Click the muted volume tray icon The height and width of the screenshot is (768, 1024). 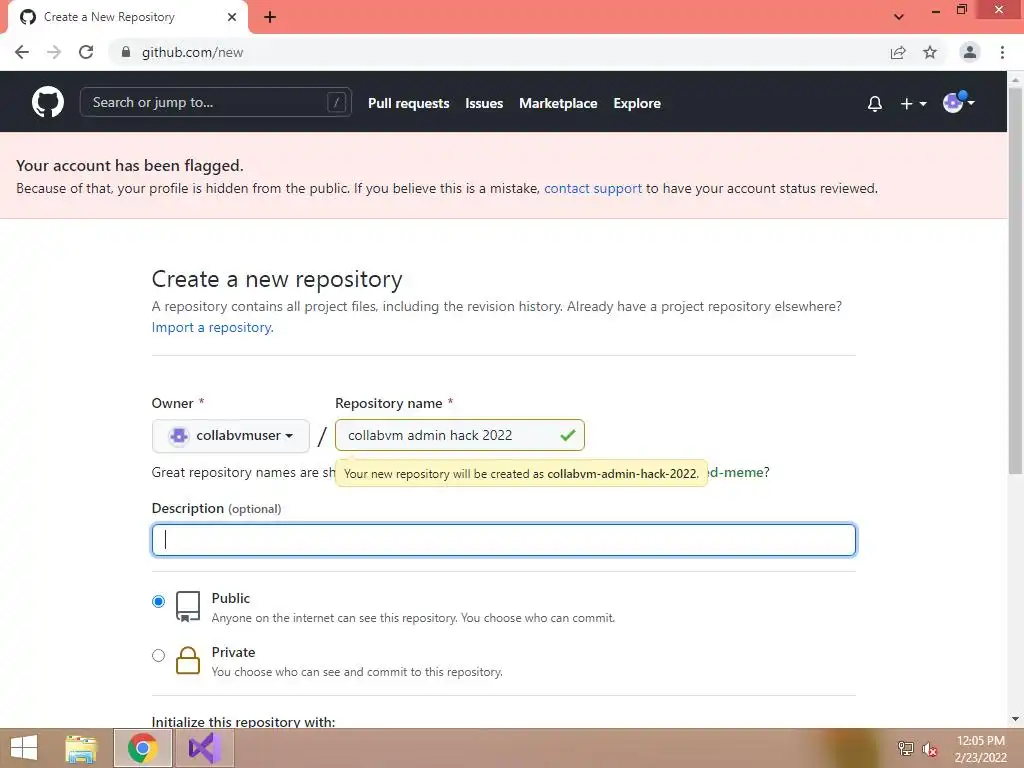pyautogui.click(x=929, y=749)
